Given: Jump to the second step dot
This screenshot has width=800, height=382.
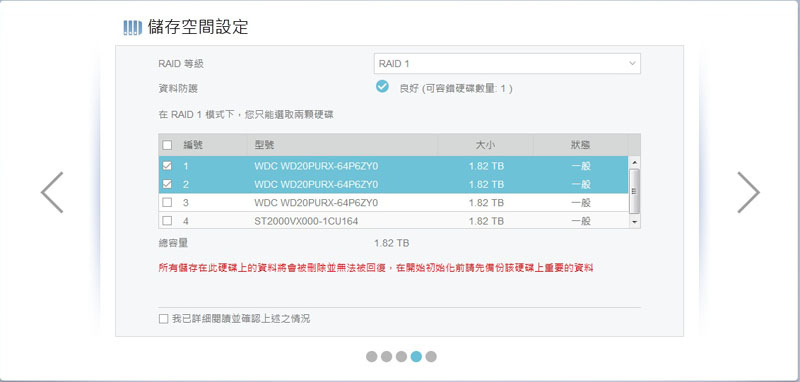Looking at the screenshot, I should [386, 356].
